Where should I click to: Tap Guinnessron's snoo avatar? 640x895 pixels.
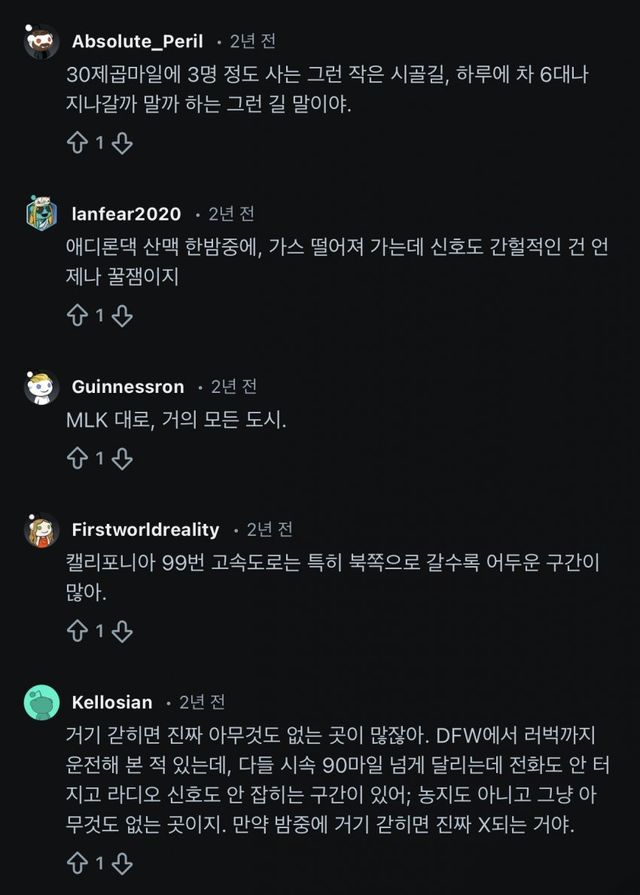point(41,387)
